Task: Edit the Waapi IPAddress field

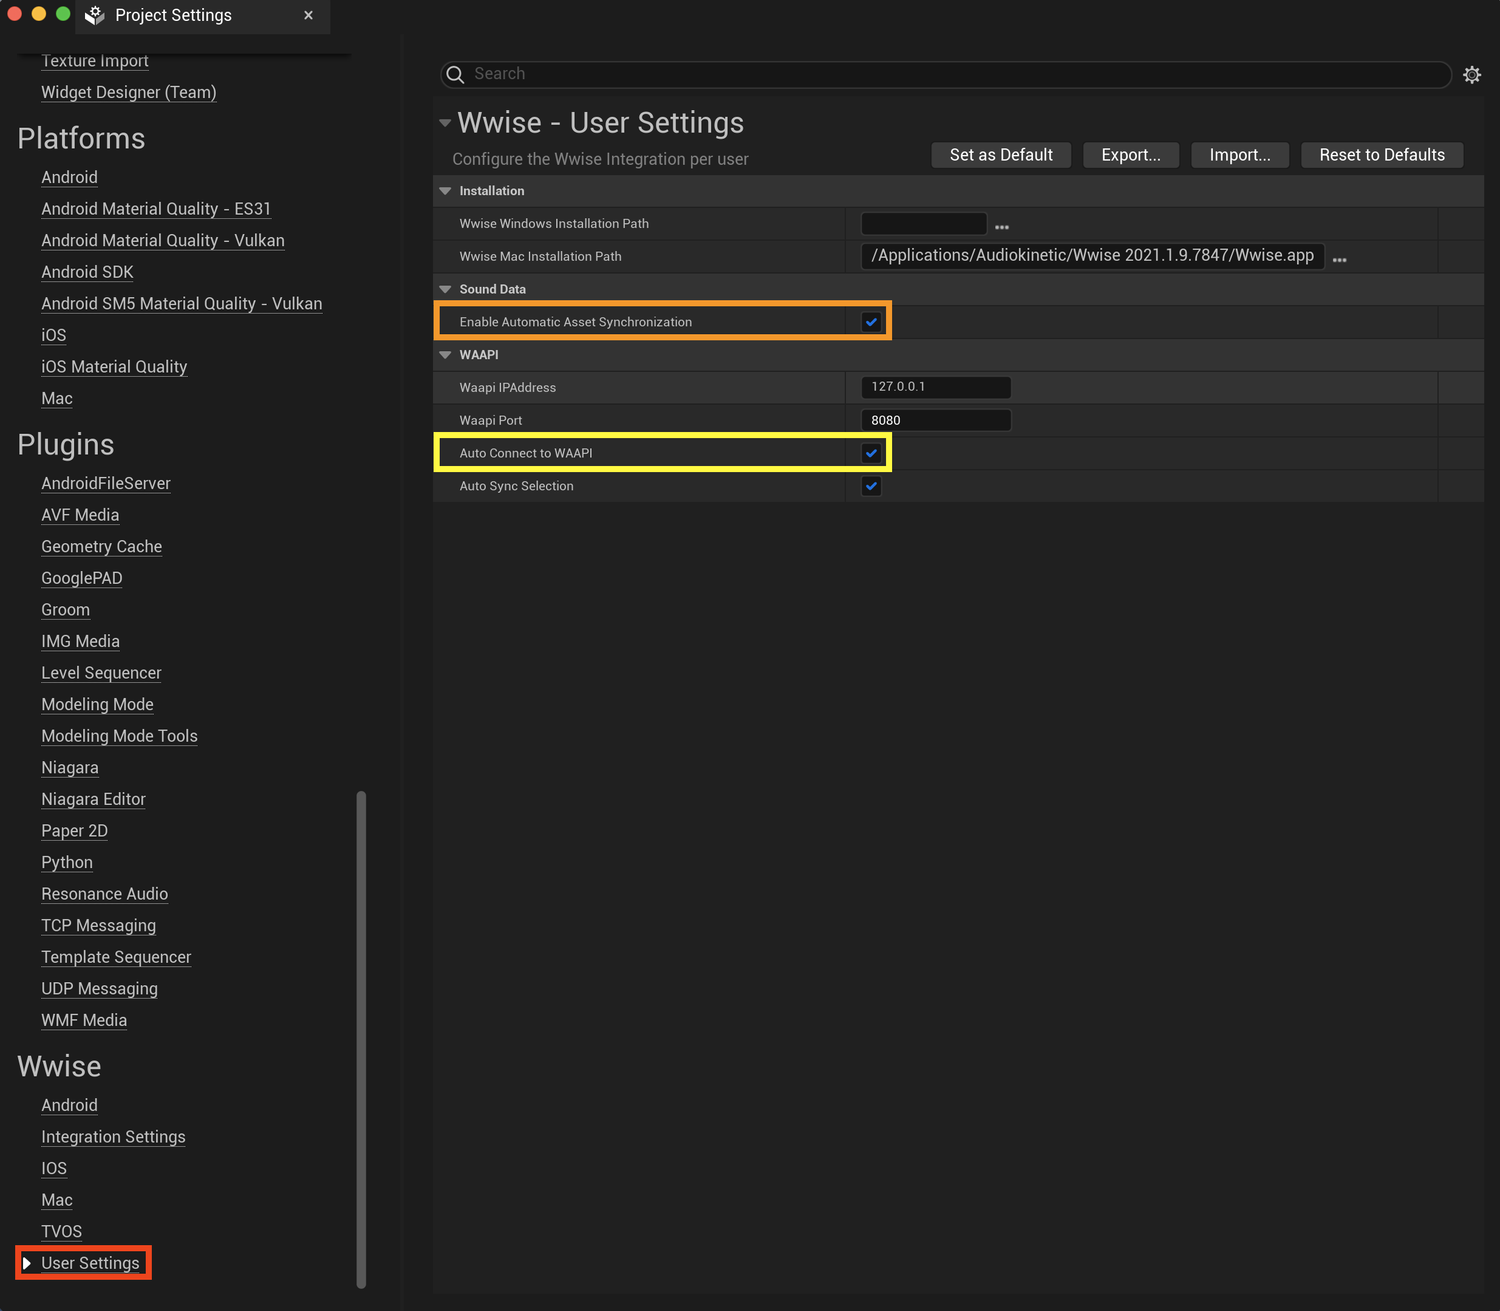Action: click(936, 387)
